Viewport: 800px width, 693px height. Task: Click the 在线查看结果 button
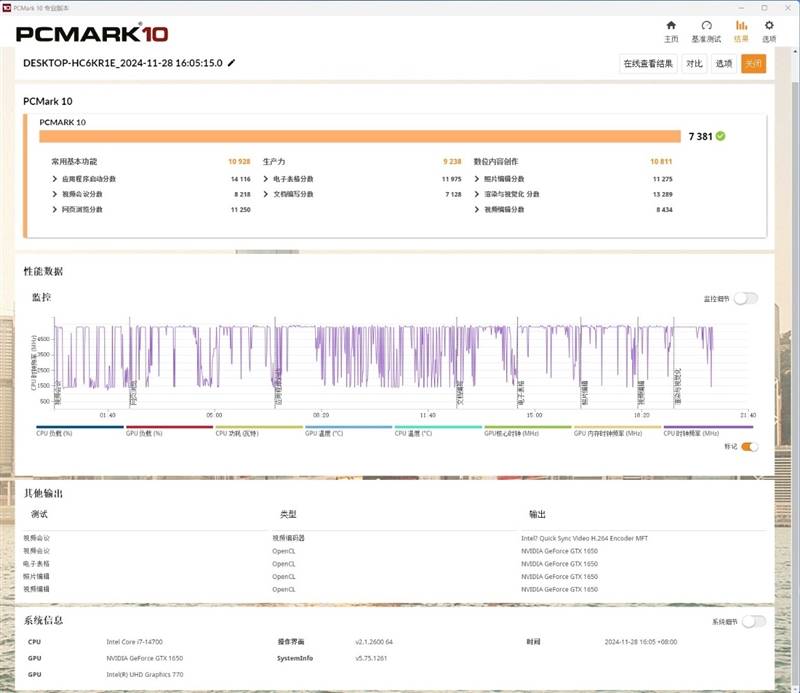tap(649, 64)
